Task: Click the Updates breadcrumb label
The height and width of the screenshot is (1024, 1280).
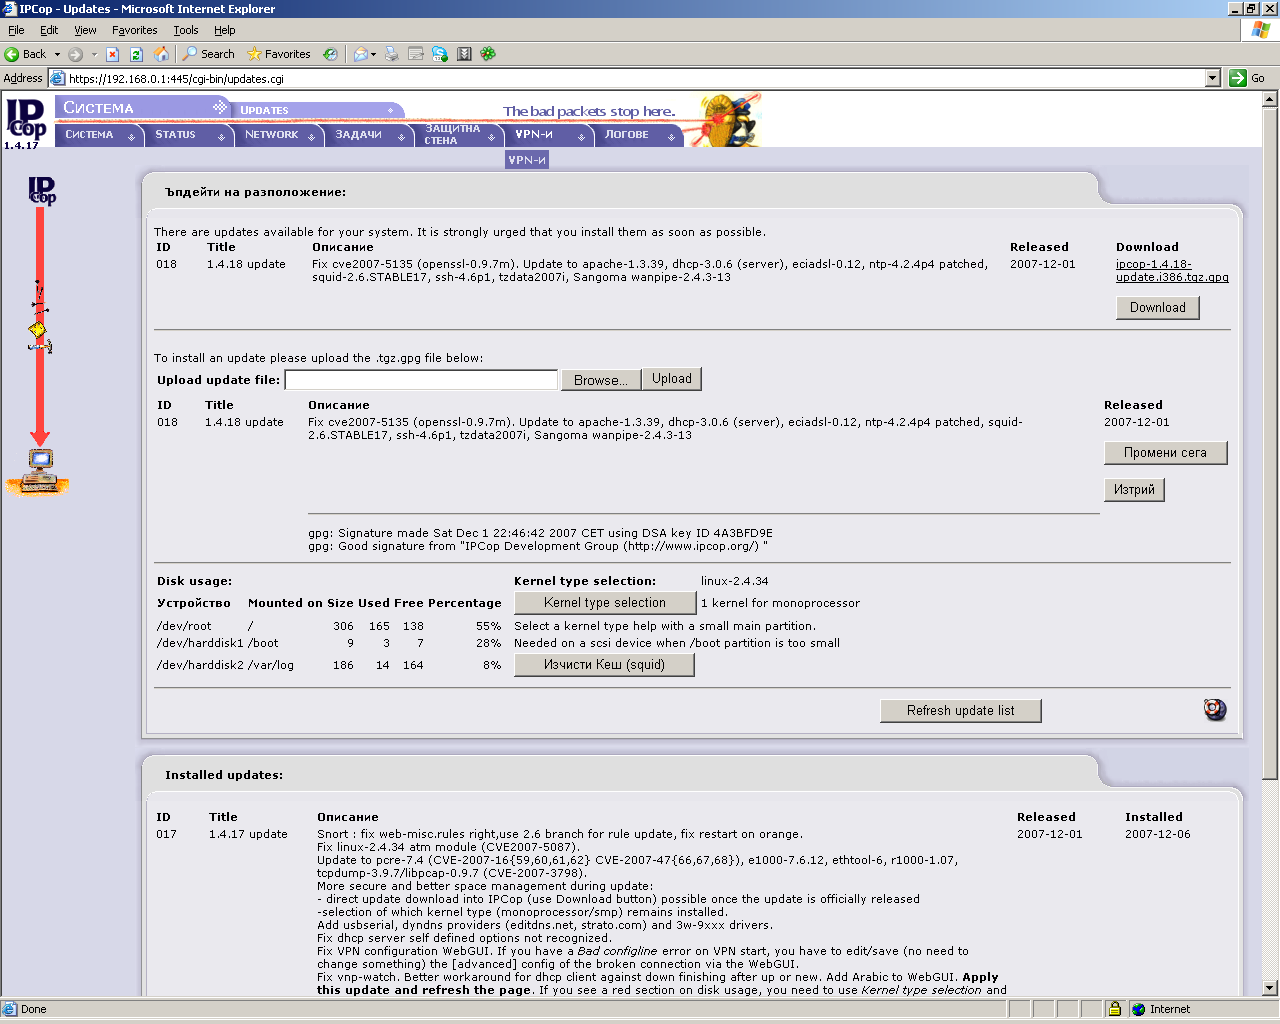Action: [x=264, y=110]
